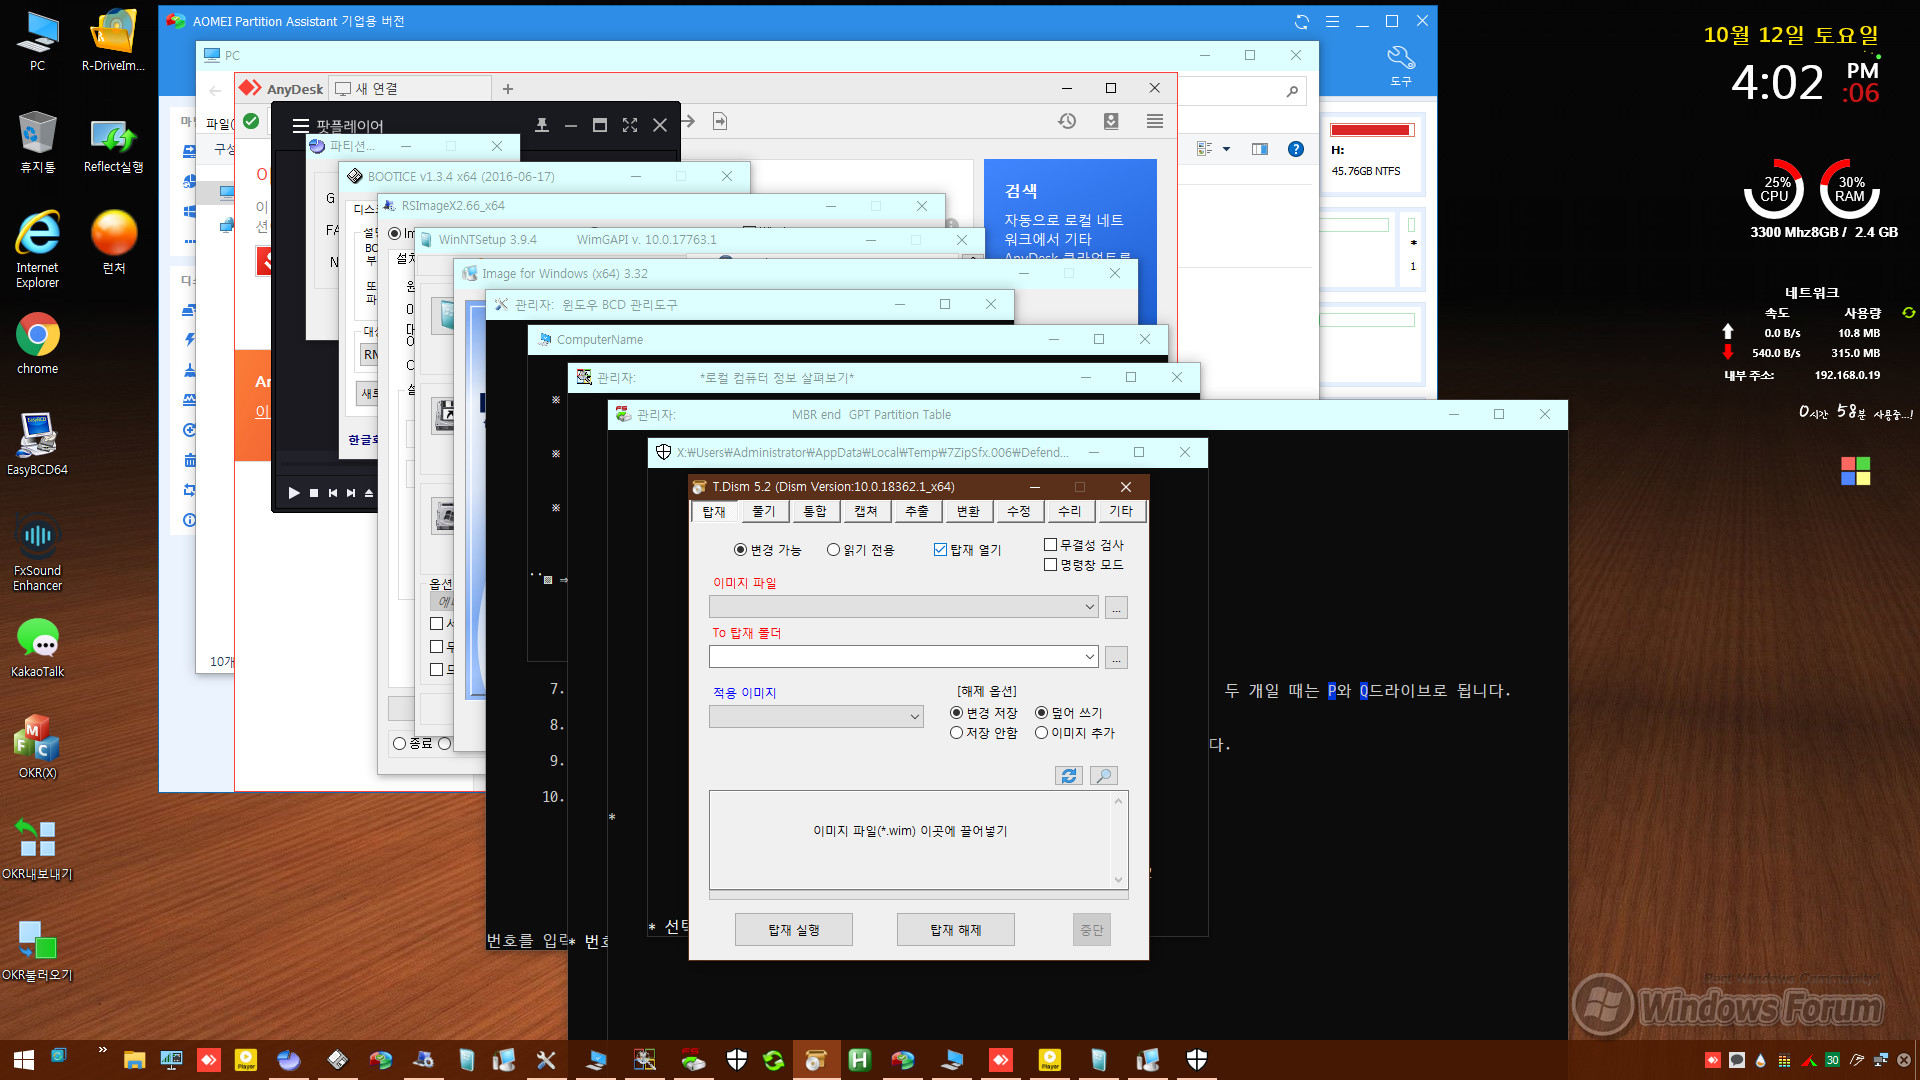Image resolution: width=1920 pixels, height=1080 pixels.
Task: Open the AOMEI tools wrench icon
Action: point(1401,66)
